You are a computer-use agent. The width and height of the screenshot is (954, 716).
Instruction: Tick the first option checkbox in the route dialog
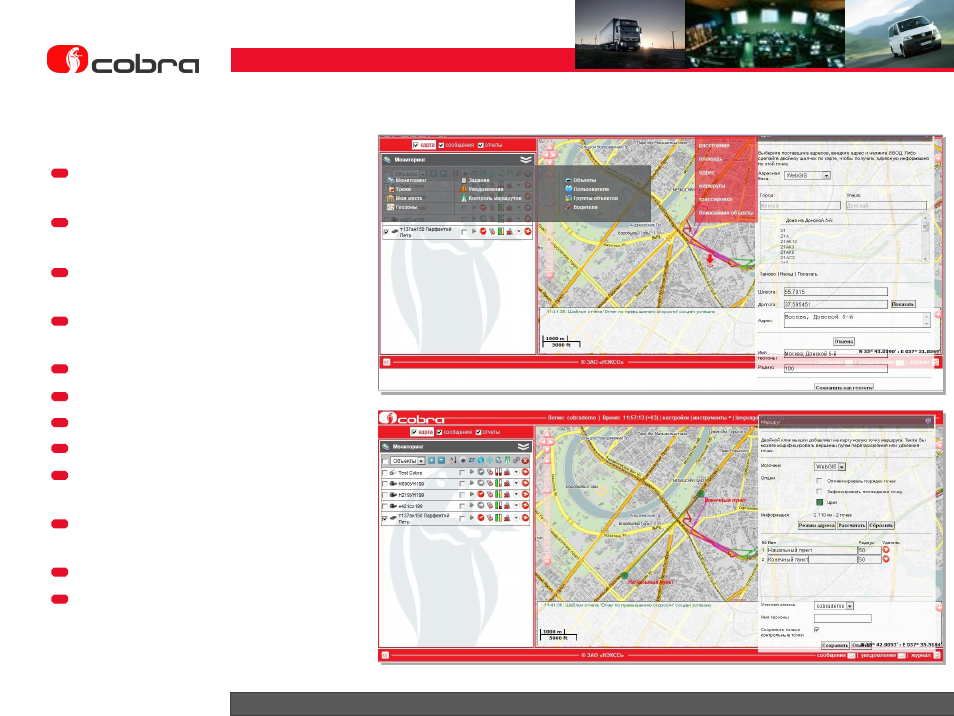click(819, 481)
